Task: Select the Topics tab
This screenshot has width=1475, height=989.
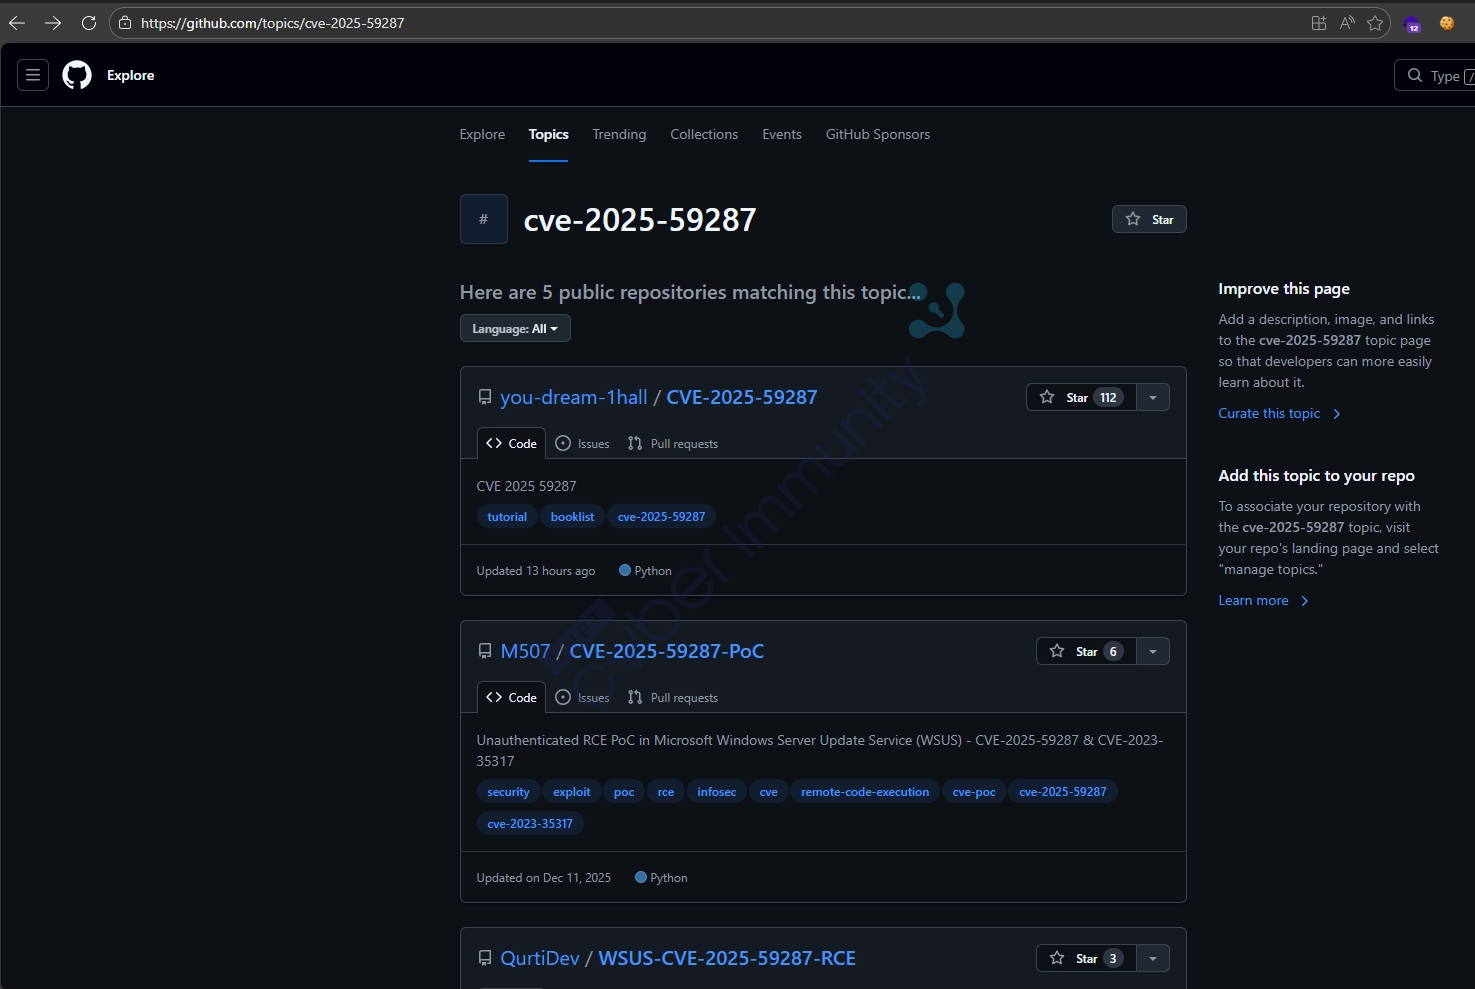Action: pyautogui.click(x=548, y=134)
